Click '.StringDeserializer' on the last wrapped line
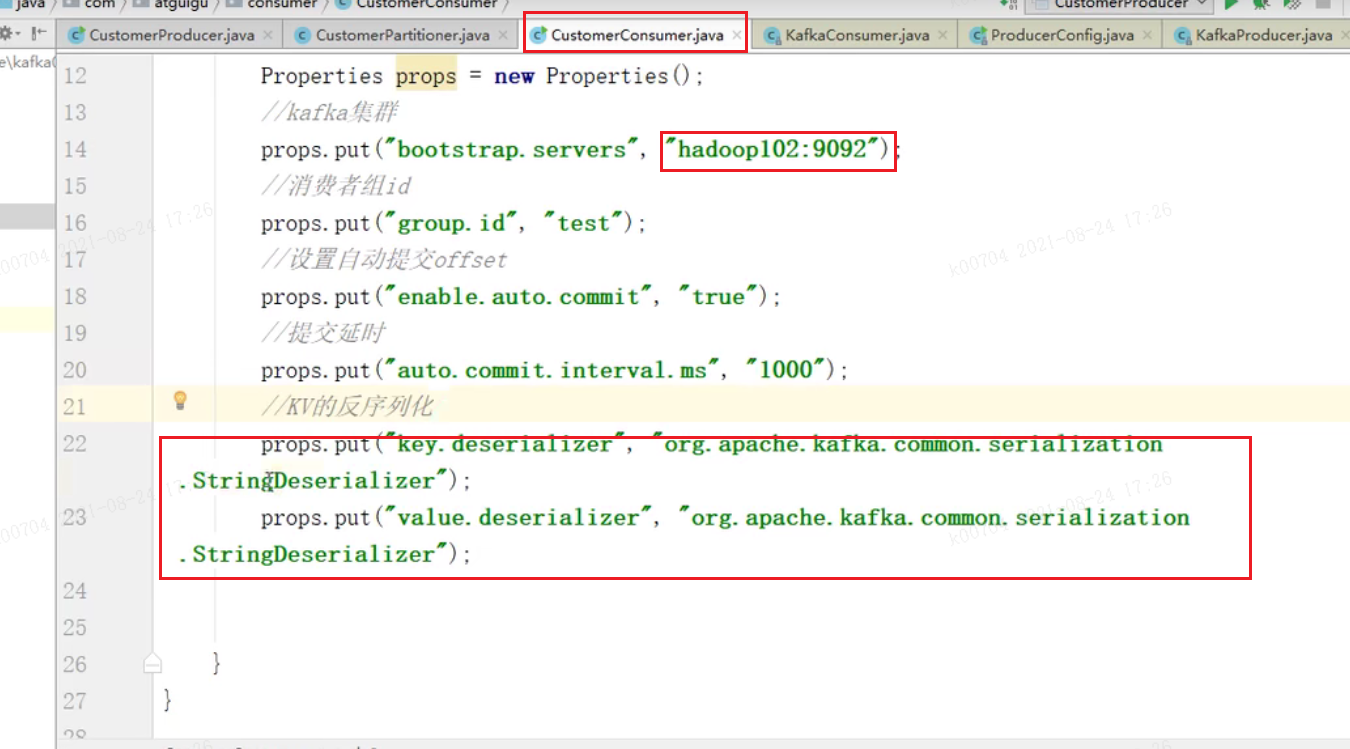 click(307, 554)
